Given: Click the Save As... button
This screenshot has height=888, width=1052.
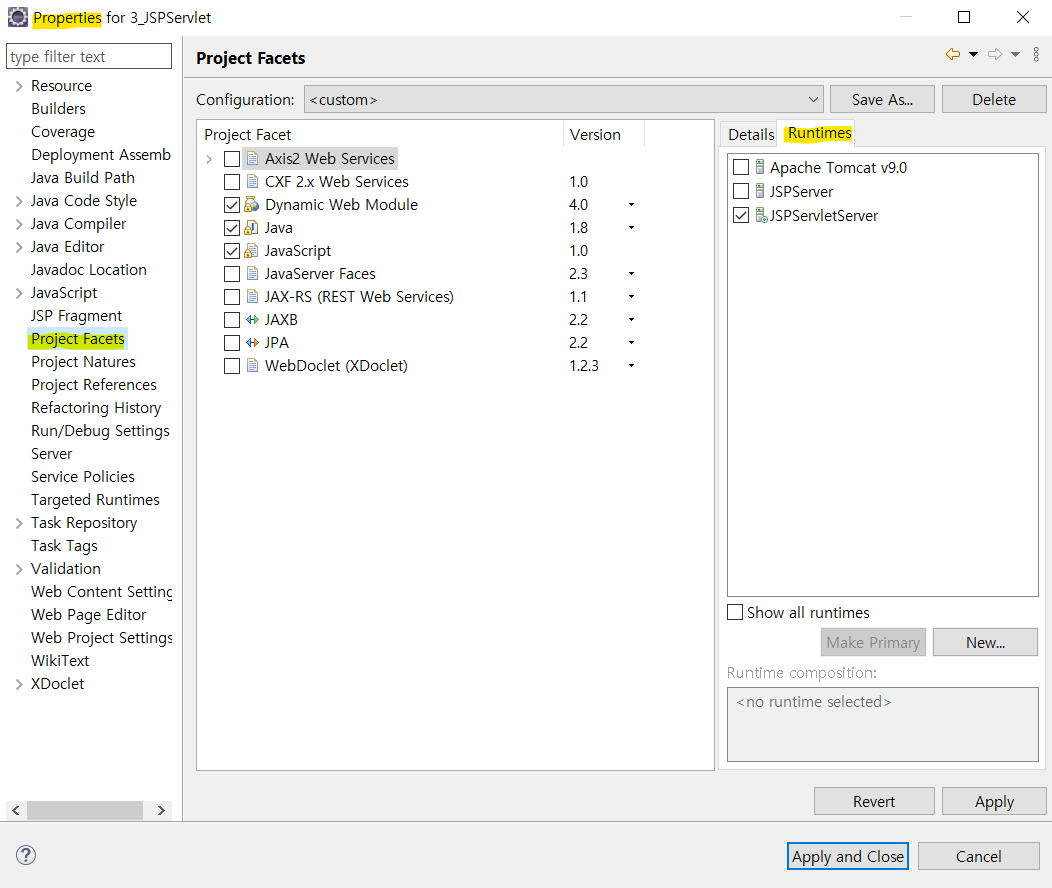Looking at the screenshot, I should [x=882, y=99].
